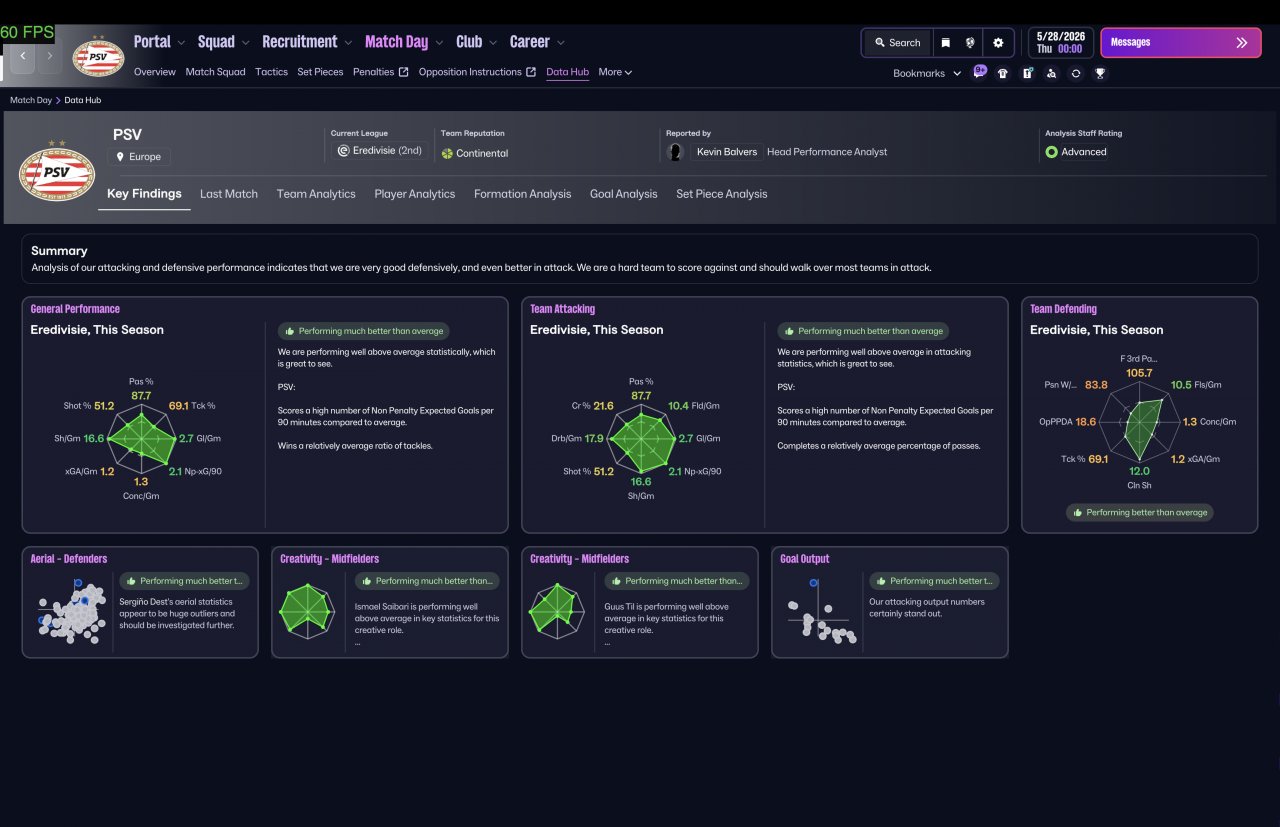This screenshot has height=827, width=1280.
Task: Open the Tactics submenu item
Action: click(x=271, y=72)
